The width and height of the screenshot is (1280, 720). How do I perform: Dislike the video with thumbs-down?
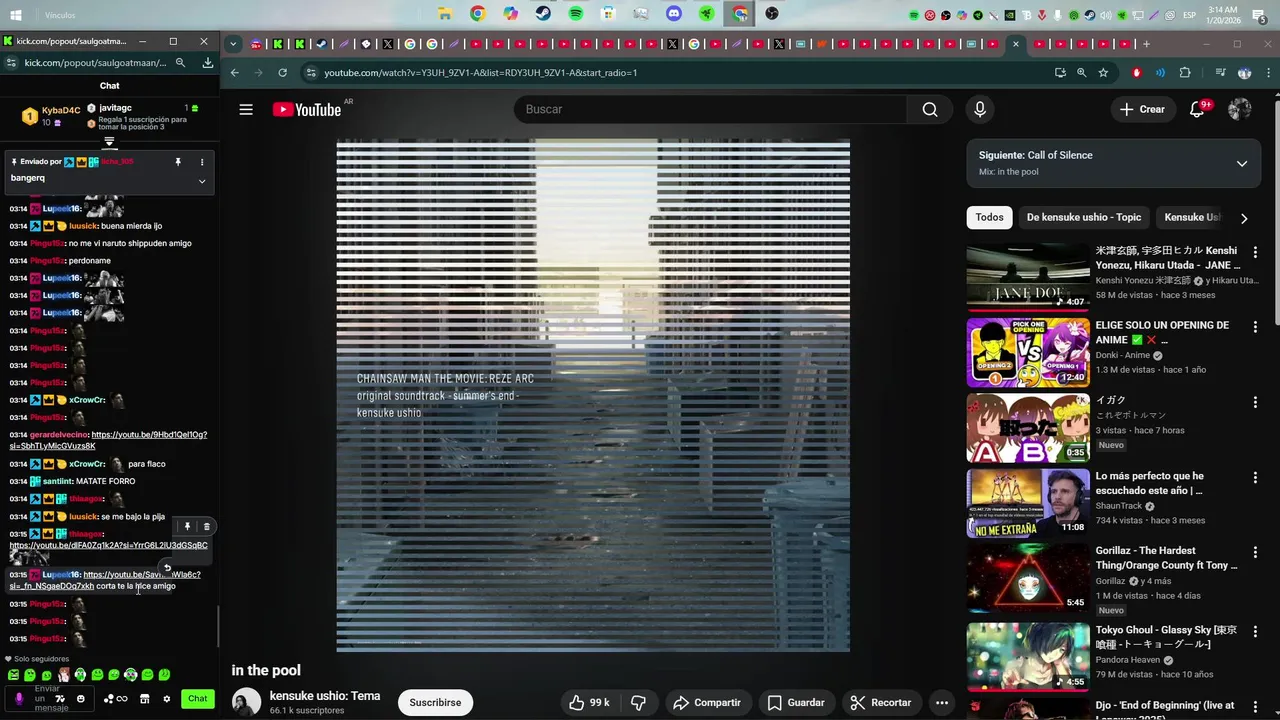pos(638,703)
